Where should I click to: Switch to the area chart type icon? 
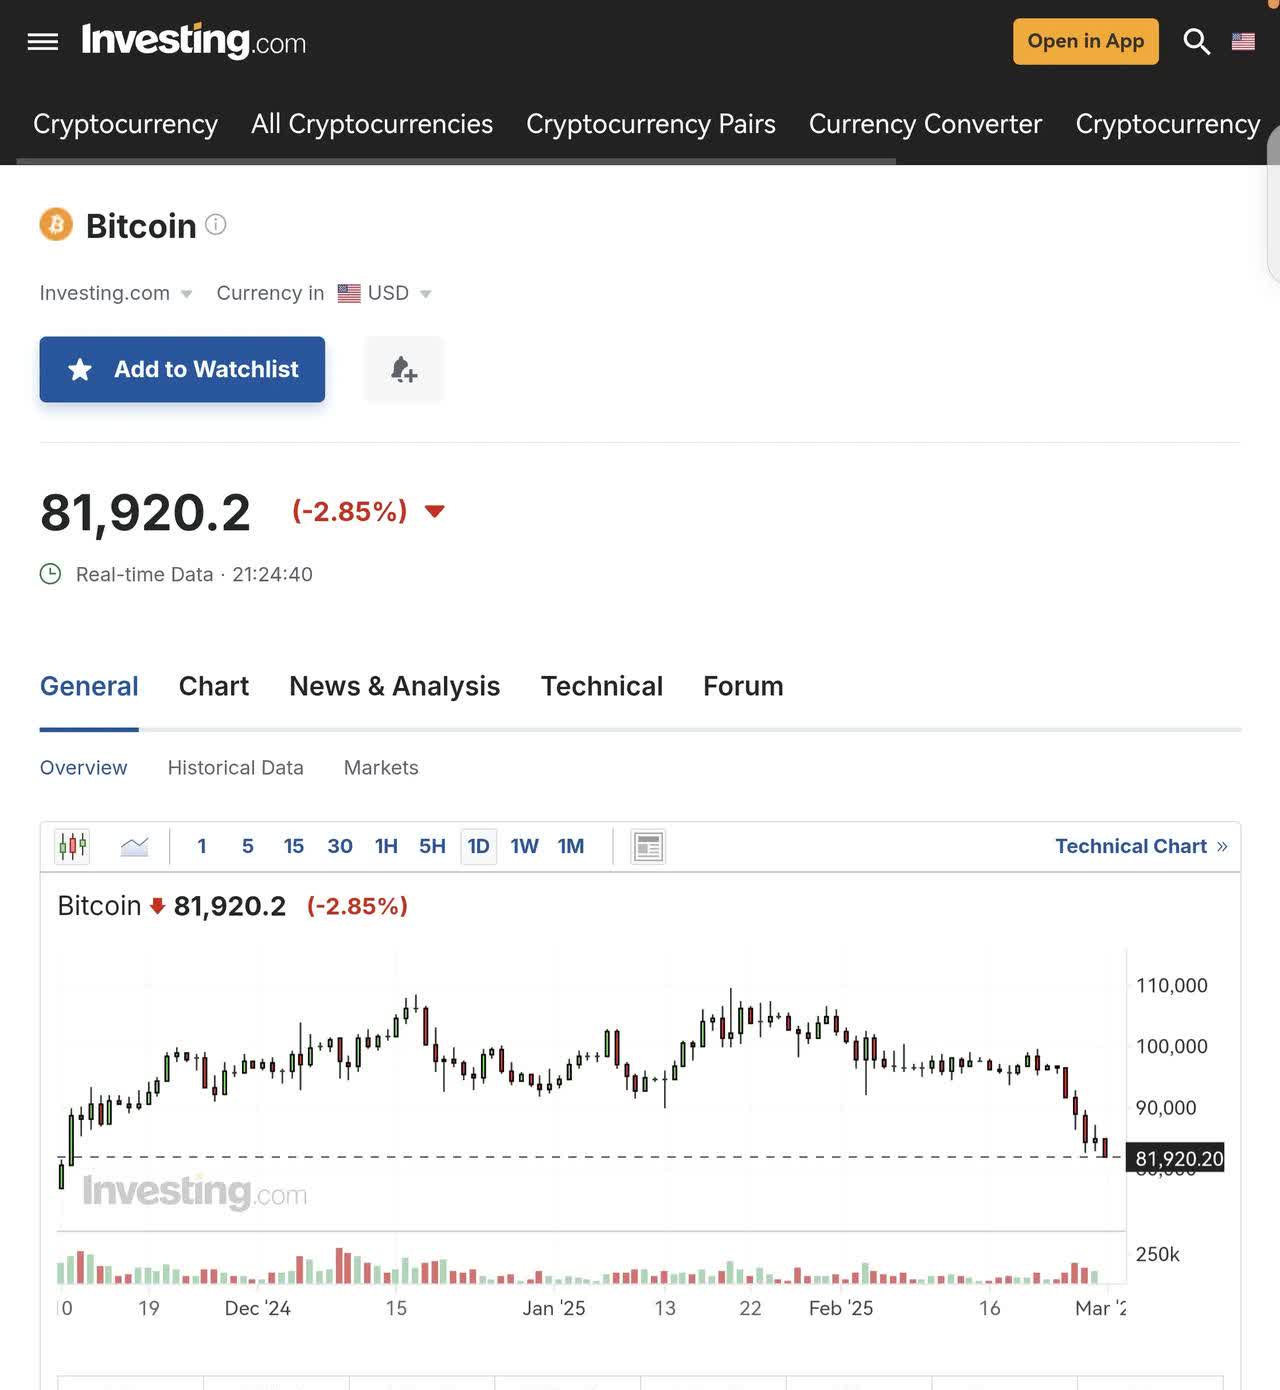[x=134, y=847]
